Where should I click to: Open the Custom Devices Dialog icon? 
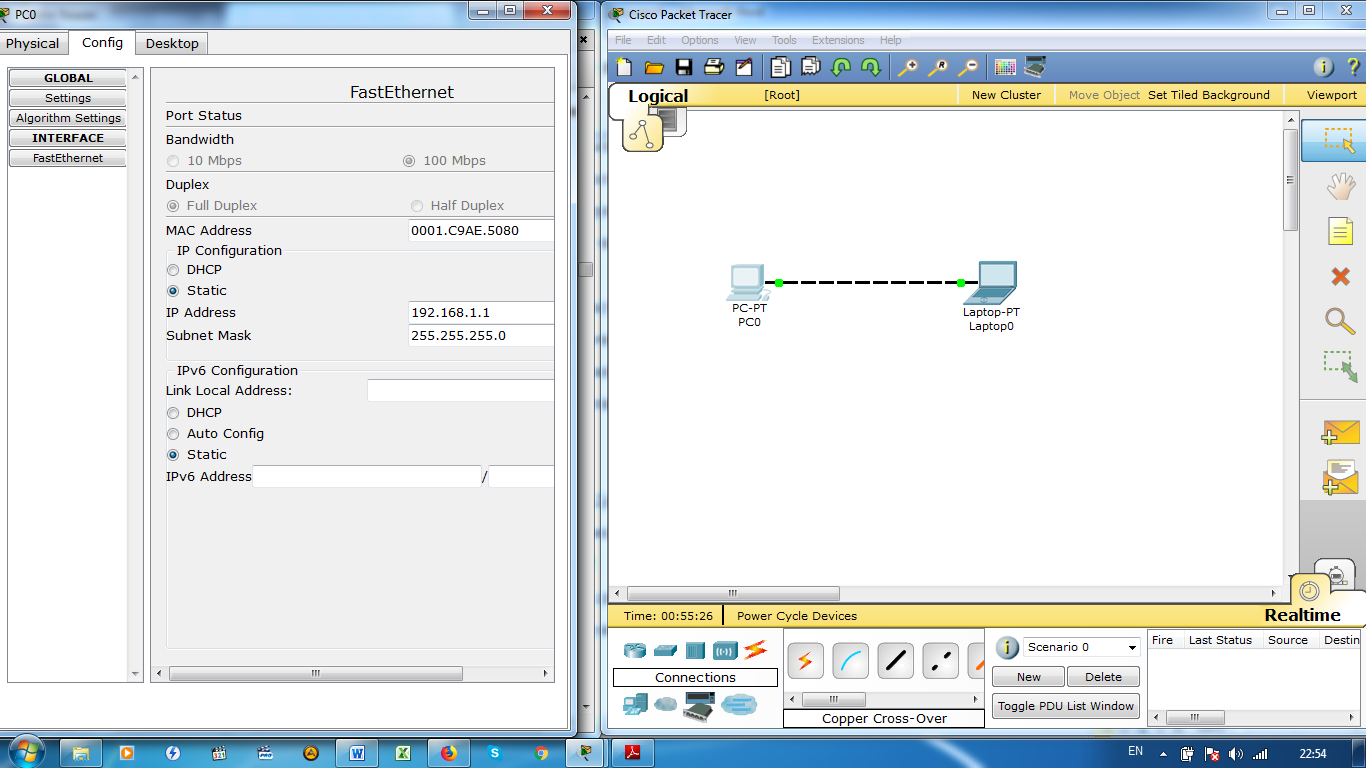1035,67
